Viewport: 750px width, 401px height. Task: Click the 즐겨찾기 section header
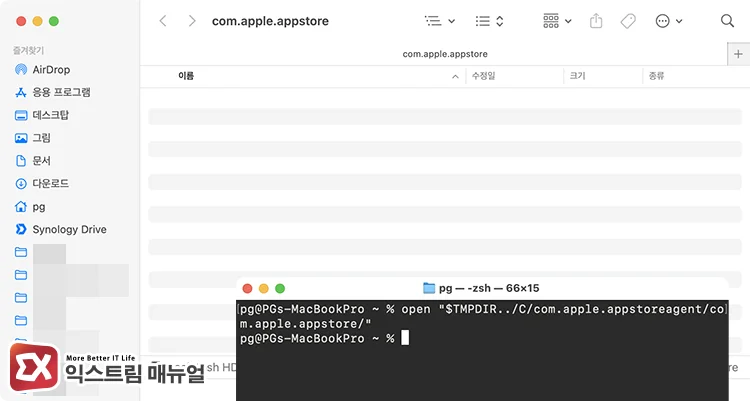click(28, 50)
